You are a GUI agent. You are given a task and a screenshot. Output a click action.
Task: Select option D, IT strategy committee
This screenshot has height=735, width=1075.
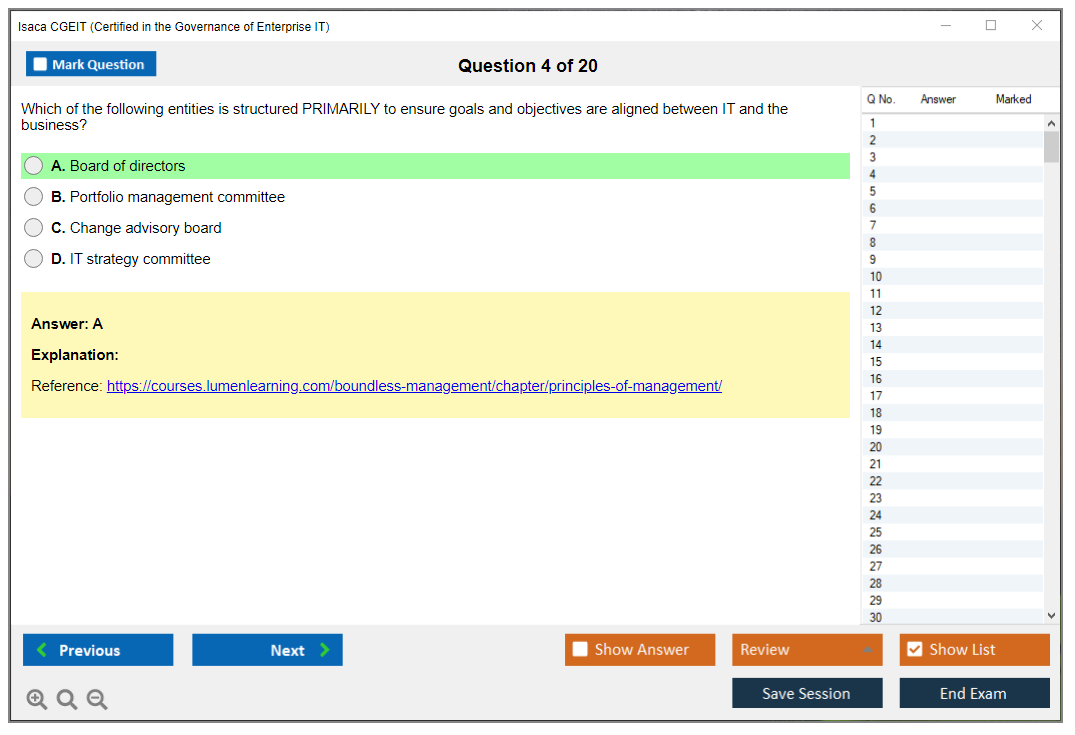coord(34,259)
